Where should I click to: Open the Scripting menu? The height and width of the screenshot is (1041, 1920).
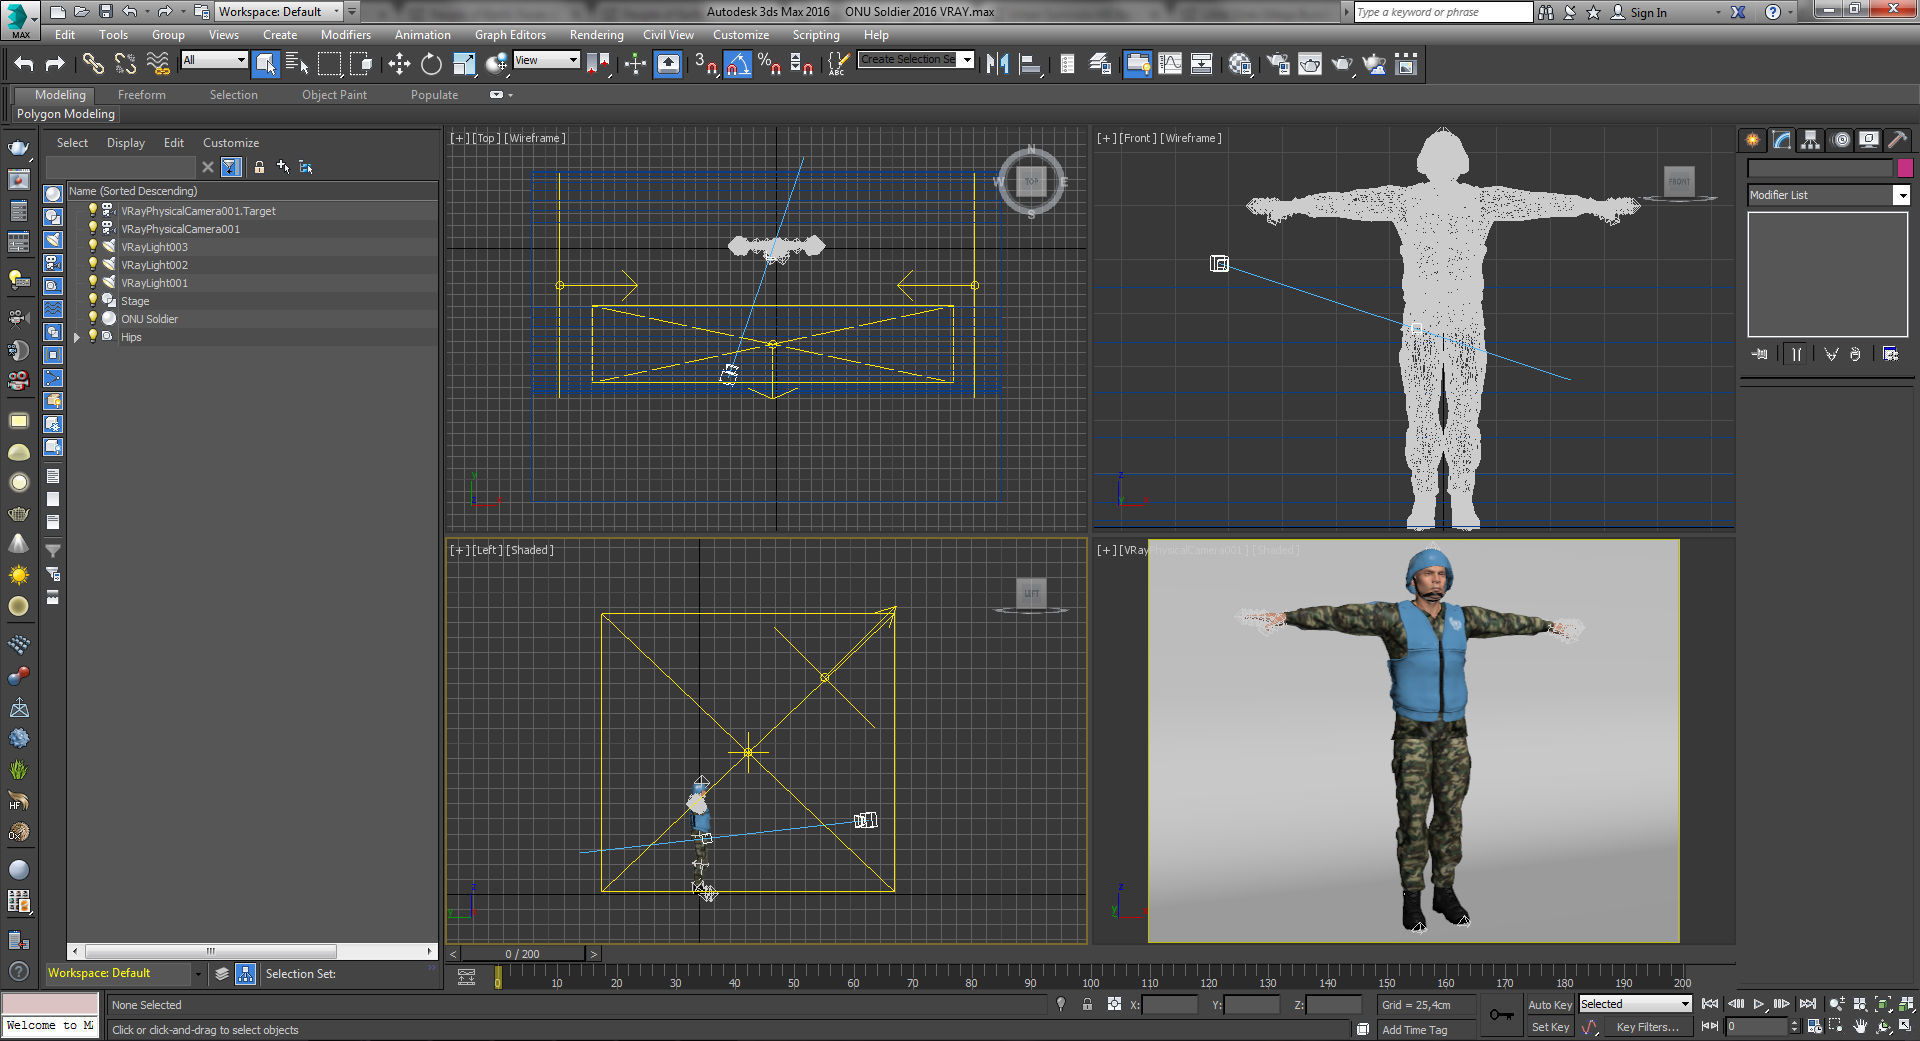coord(816,35)
